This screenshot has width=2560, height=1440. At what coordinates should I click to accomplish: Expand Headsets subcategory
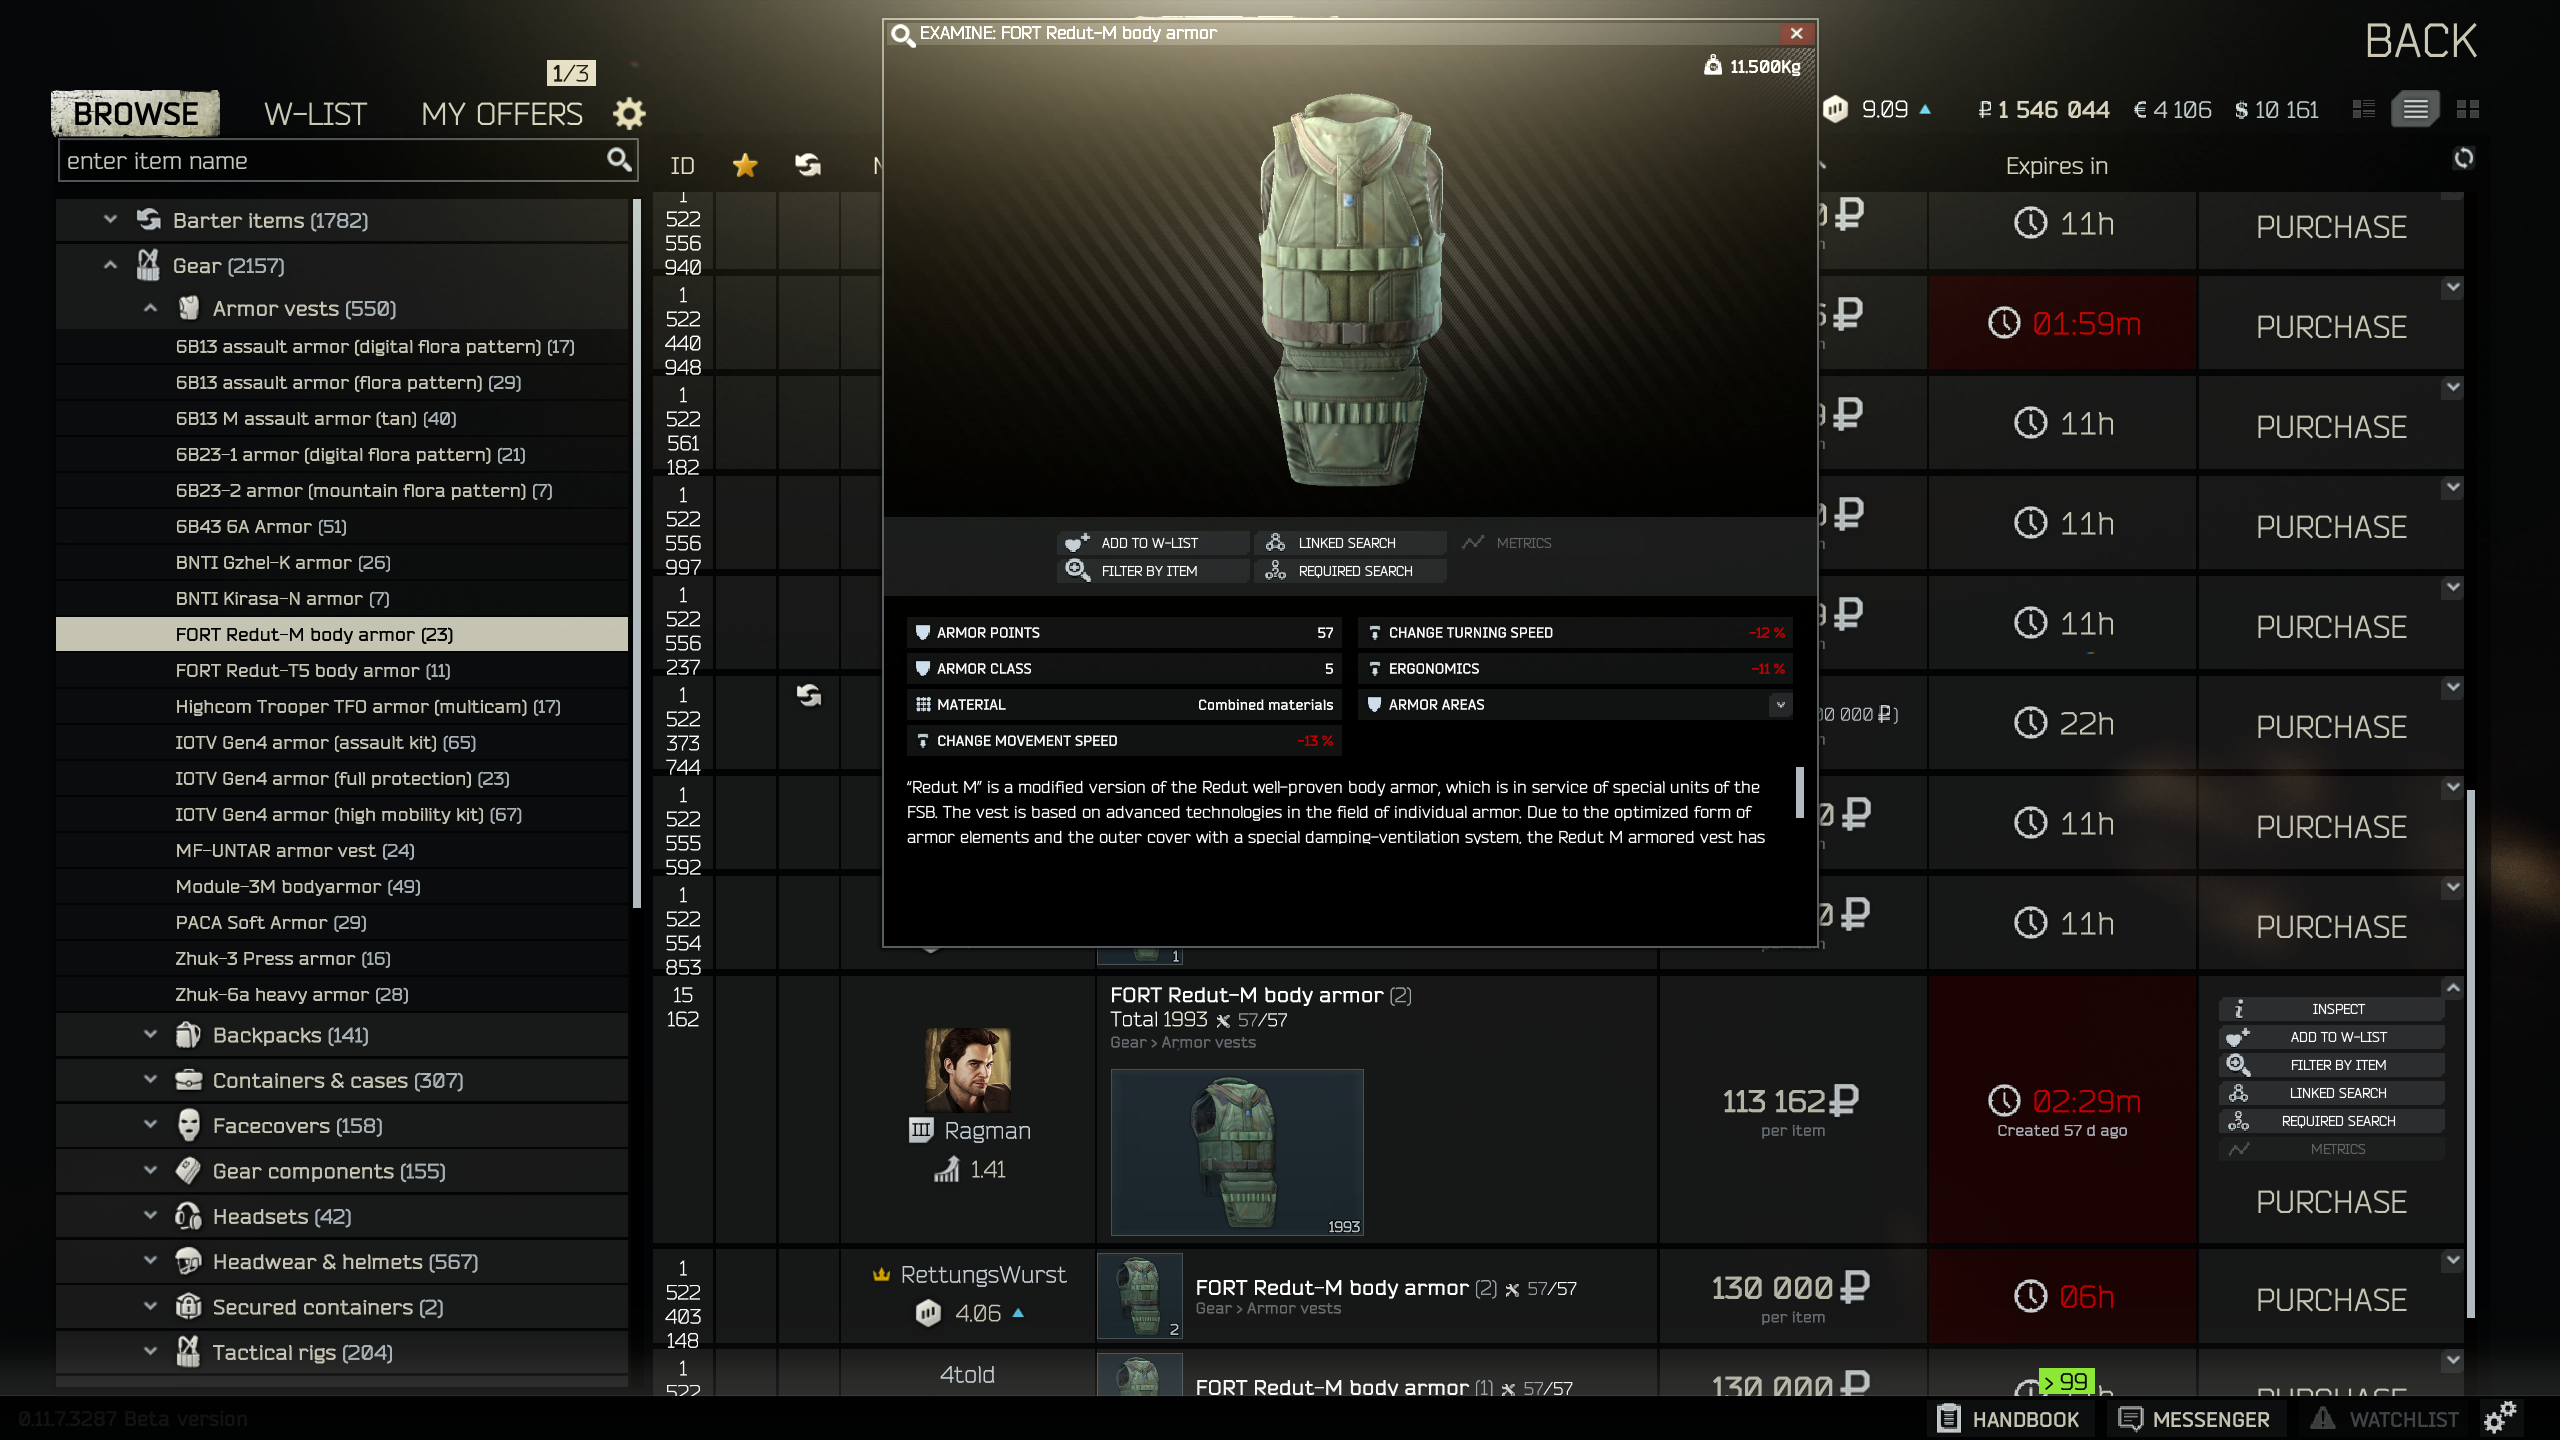[x=151, y=1216]
